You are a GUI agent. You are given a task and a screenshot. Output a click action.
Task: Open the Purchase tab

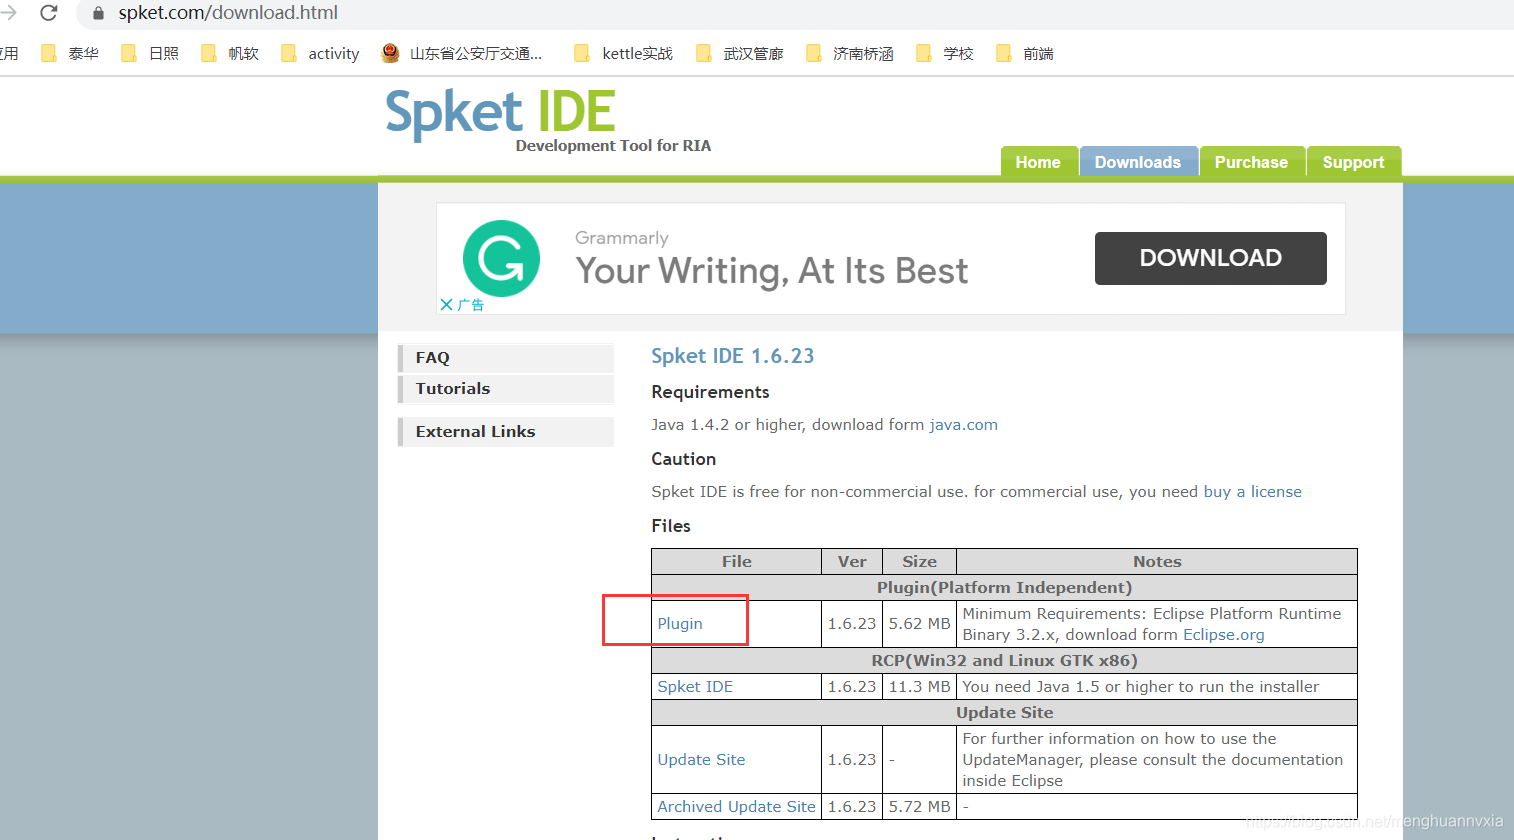click(x=1251, y=161)
